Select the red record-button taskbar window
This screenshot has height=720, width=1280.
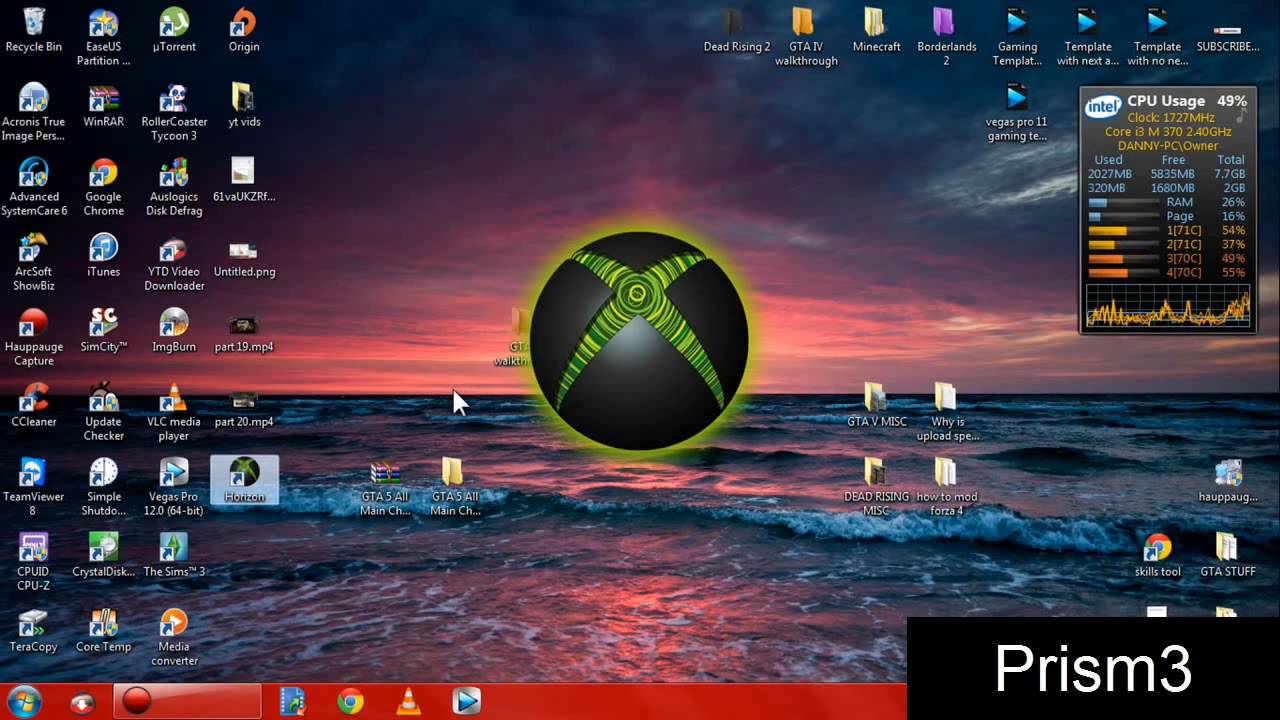click(187, 702)
